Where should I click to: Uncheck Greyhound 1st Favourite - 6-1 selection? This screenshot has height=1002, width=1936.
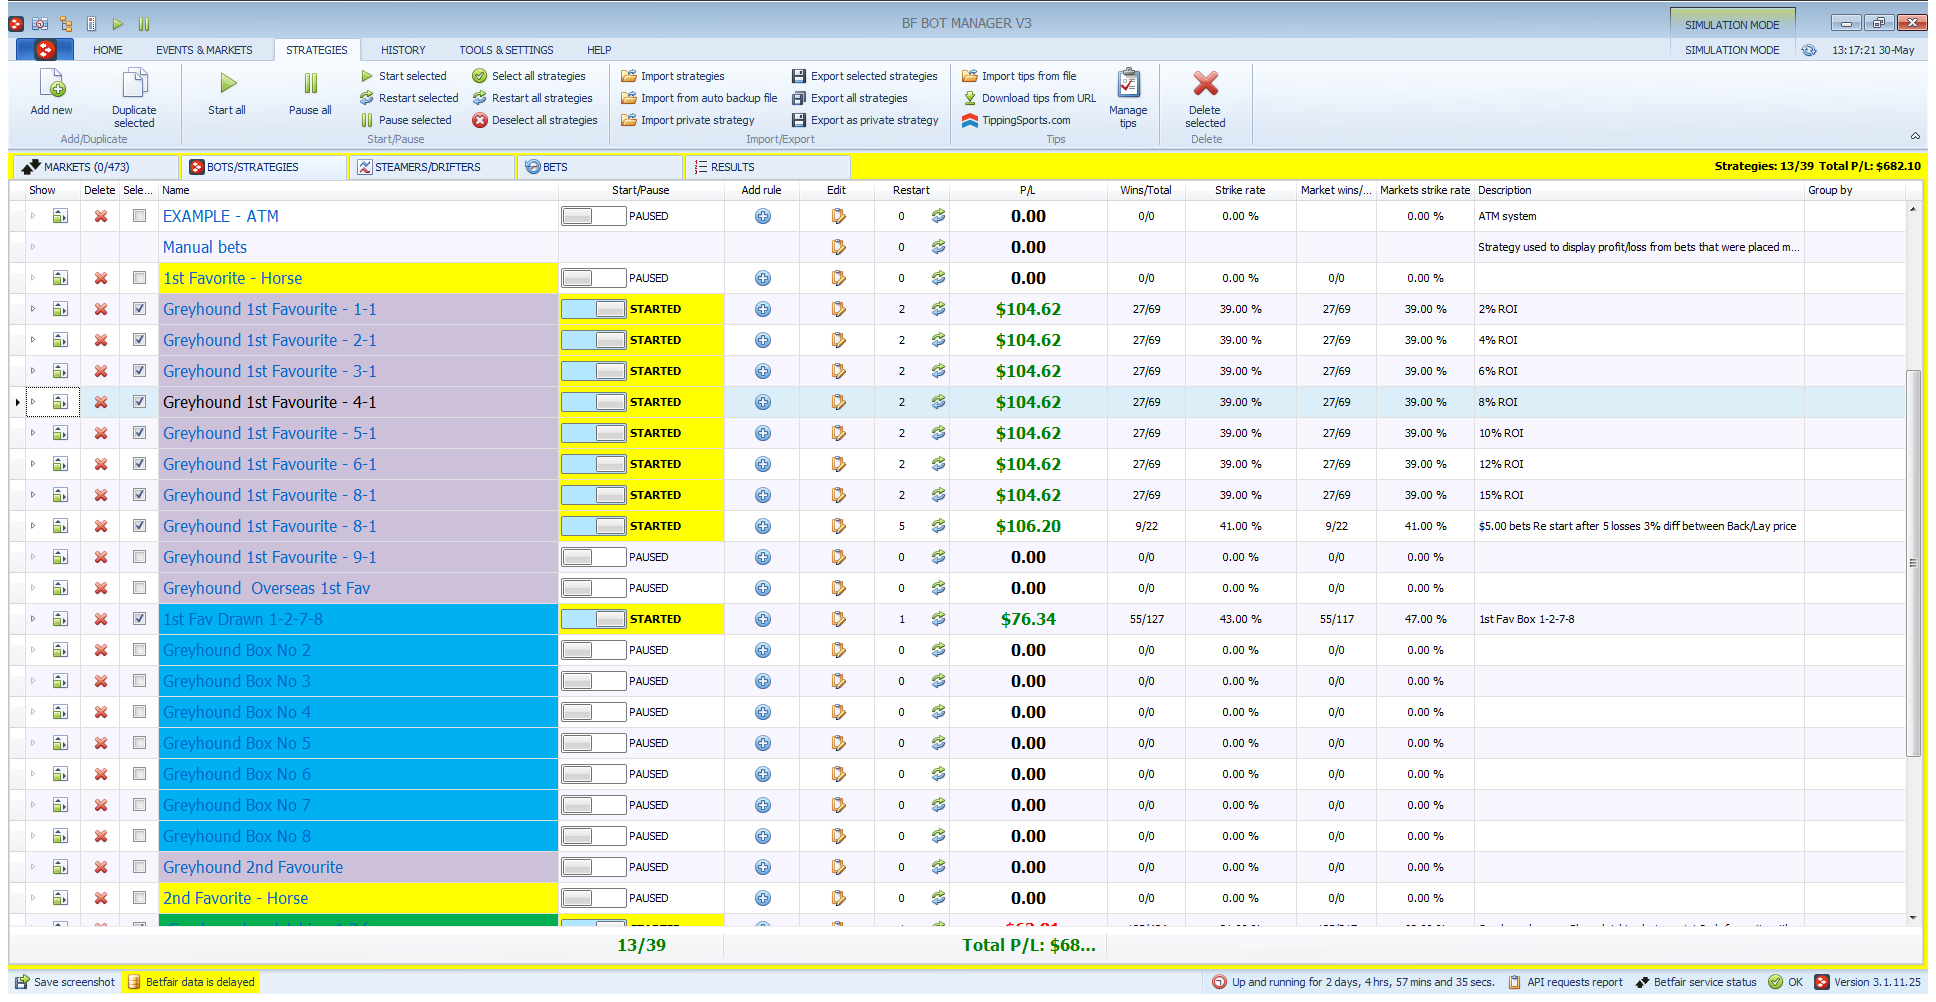(139, 464)
